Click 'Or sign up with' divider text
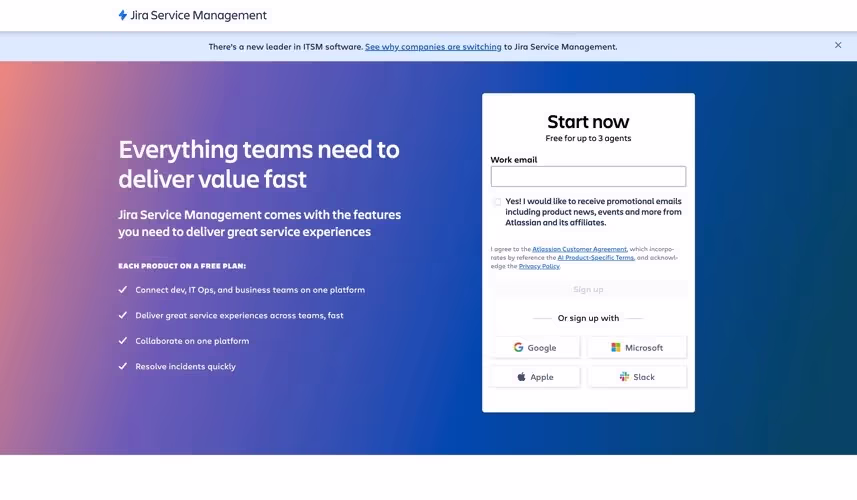The image size is (857, 500). [x=588, y=318]
